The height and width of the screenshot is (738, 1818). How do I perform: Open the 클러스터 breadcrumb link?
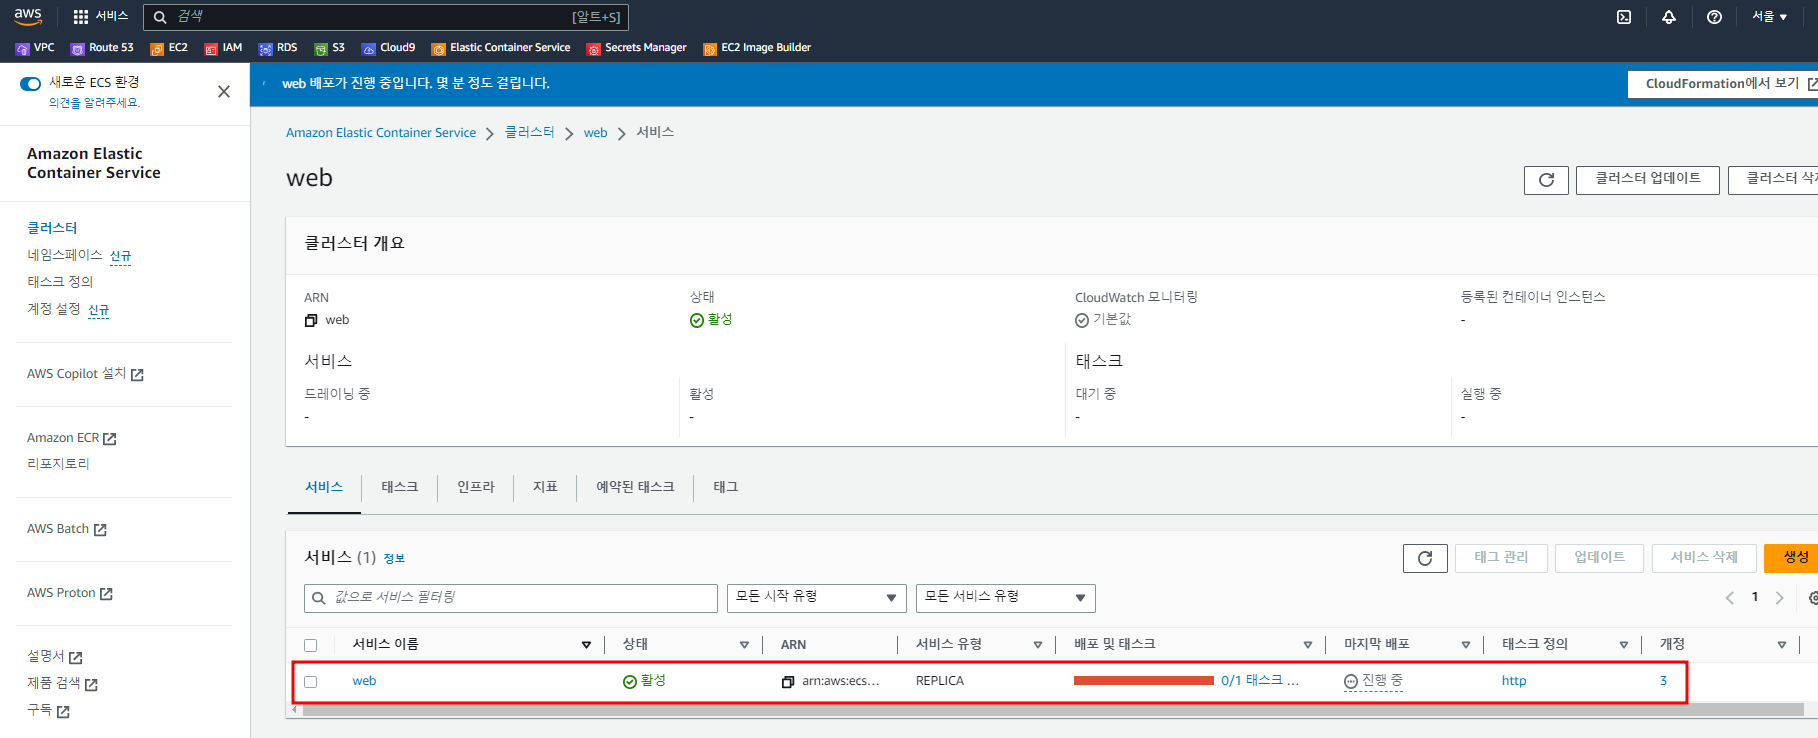click(530, 132)
